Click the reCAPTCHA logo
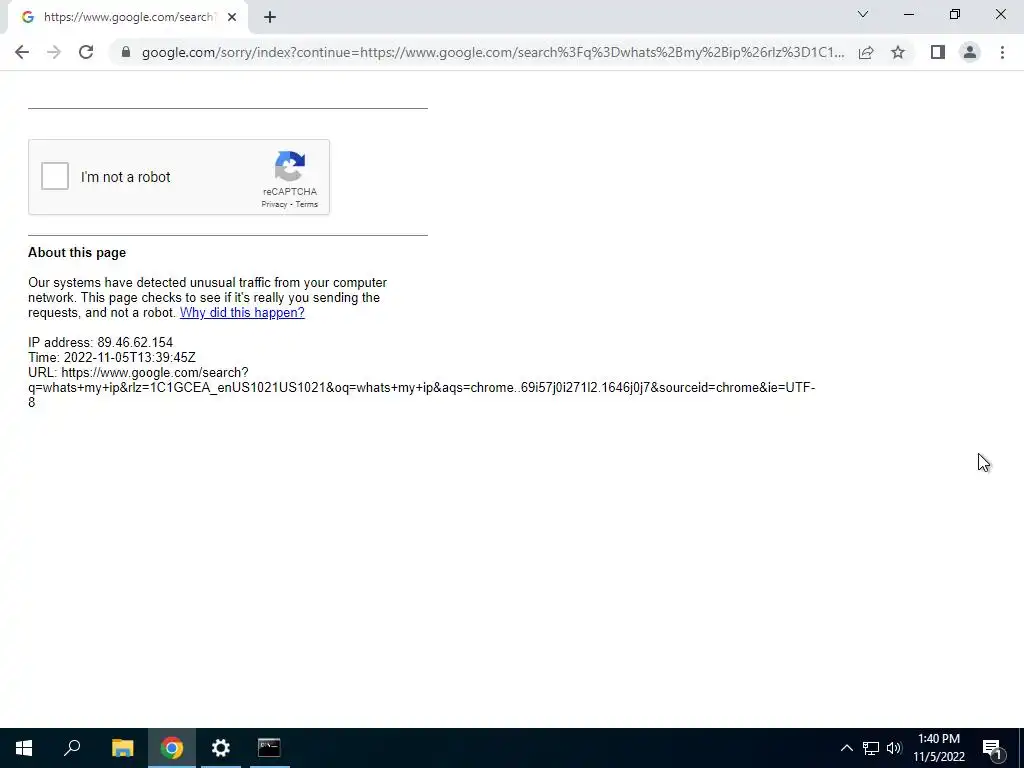Image resolution: width=1024 pixels, height=768 pixels. 289,166
